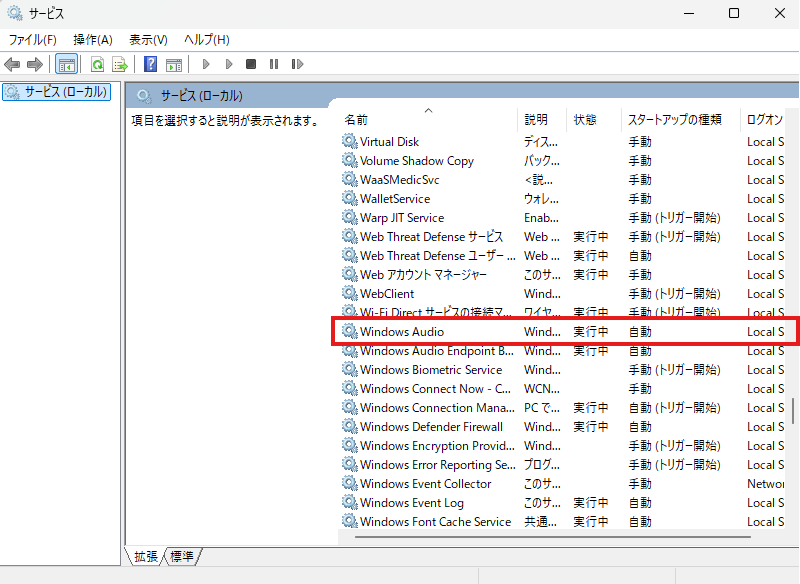The height and width of the screenshot is (584, 800).
Task: Refresh the services list via toolbar icon
Action: (x=97, y=65)
